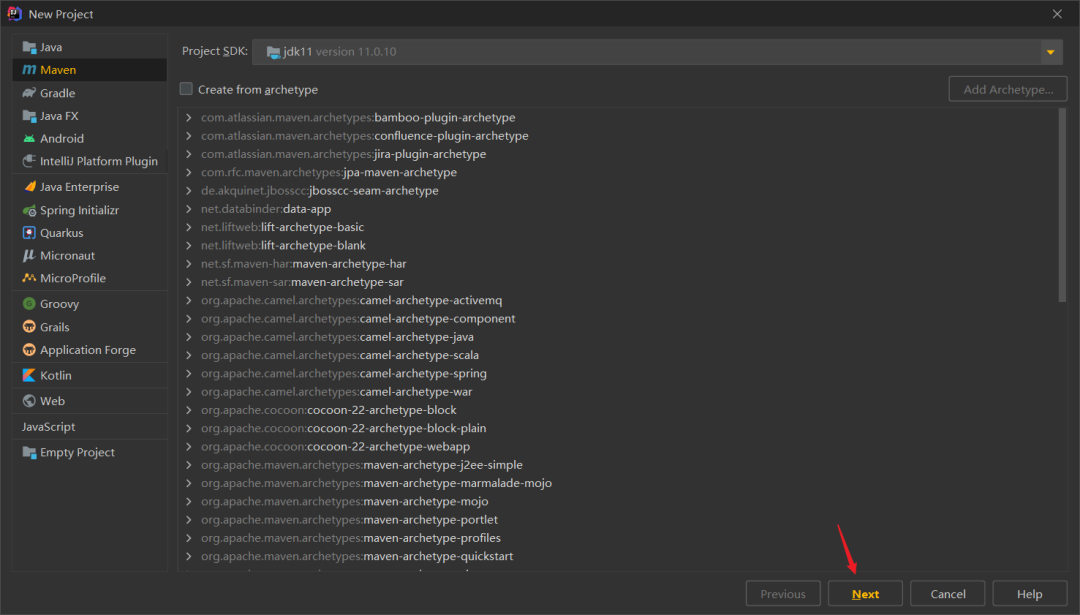The width and height of the screenshot is (1080, 615).
Task: Click the Java FX folder icon
Action: click(29, 116)
